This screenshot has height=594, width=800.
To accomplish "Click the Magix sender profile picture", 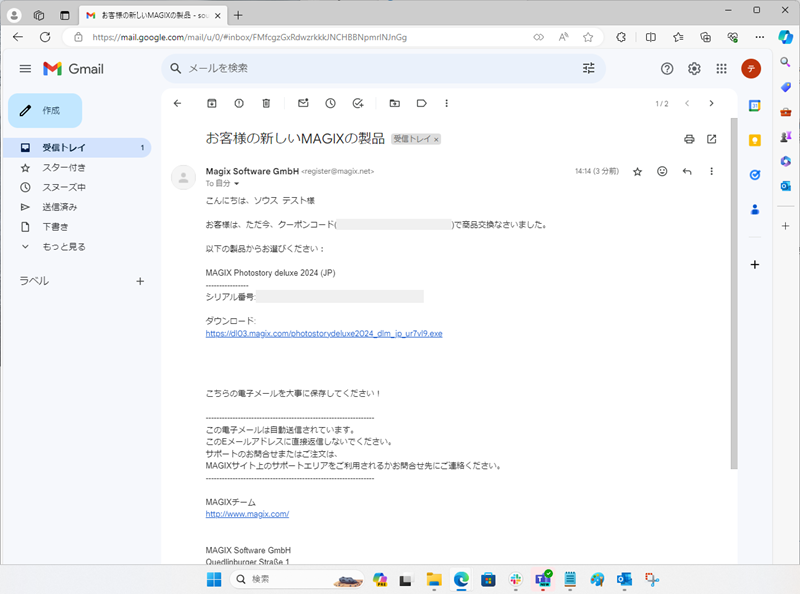I will pyautogui.click(x=183, y=178).
